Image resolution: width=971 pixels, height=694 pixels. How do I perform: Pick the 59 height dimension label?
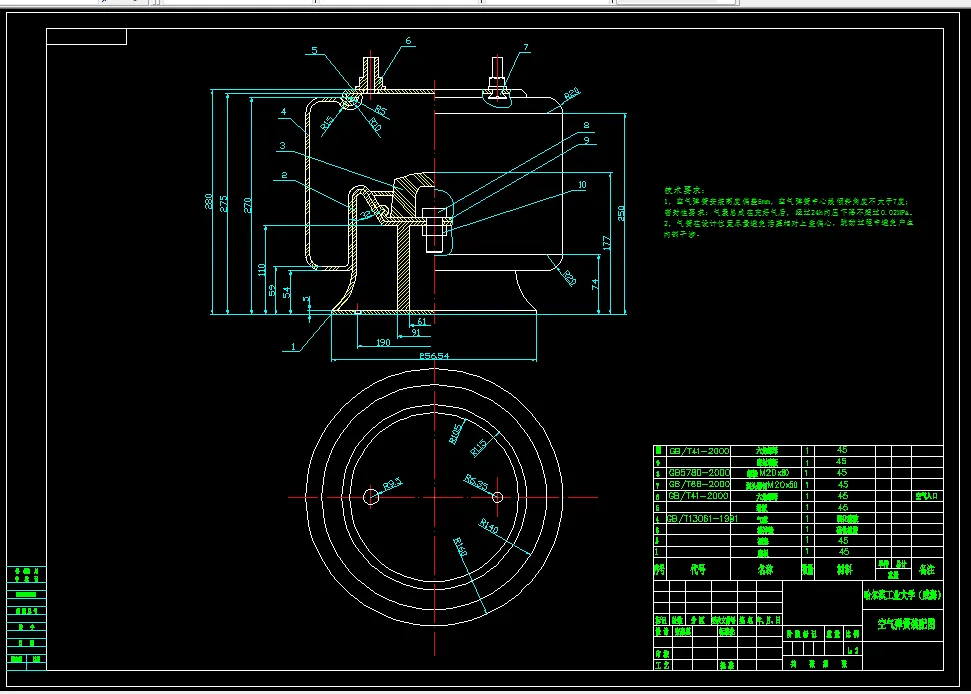click(272, 290)
